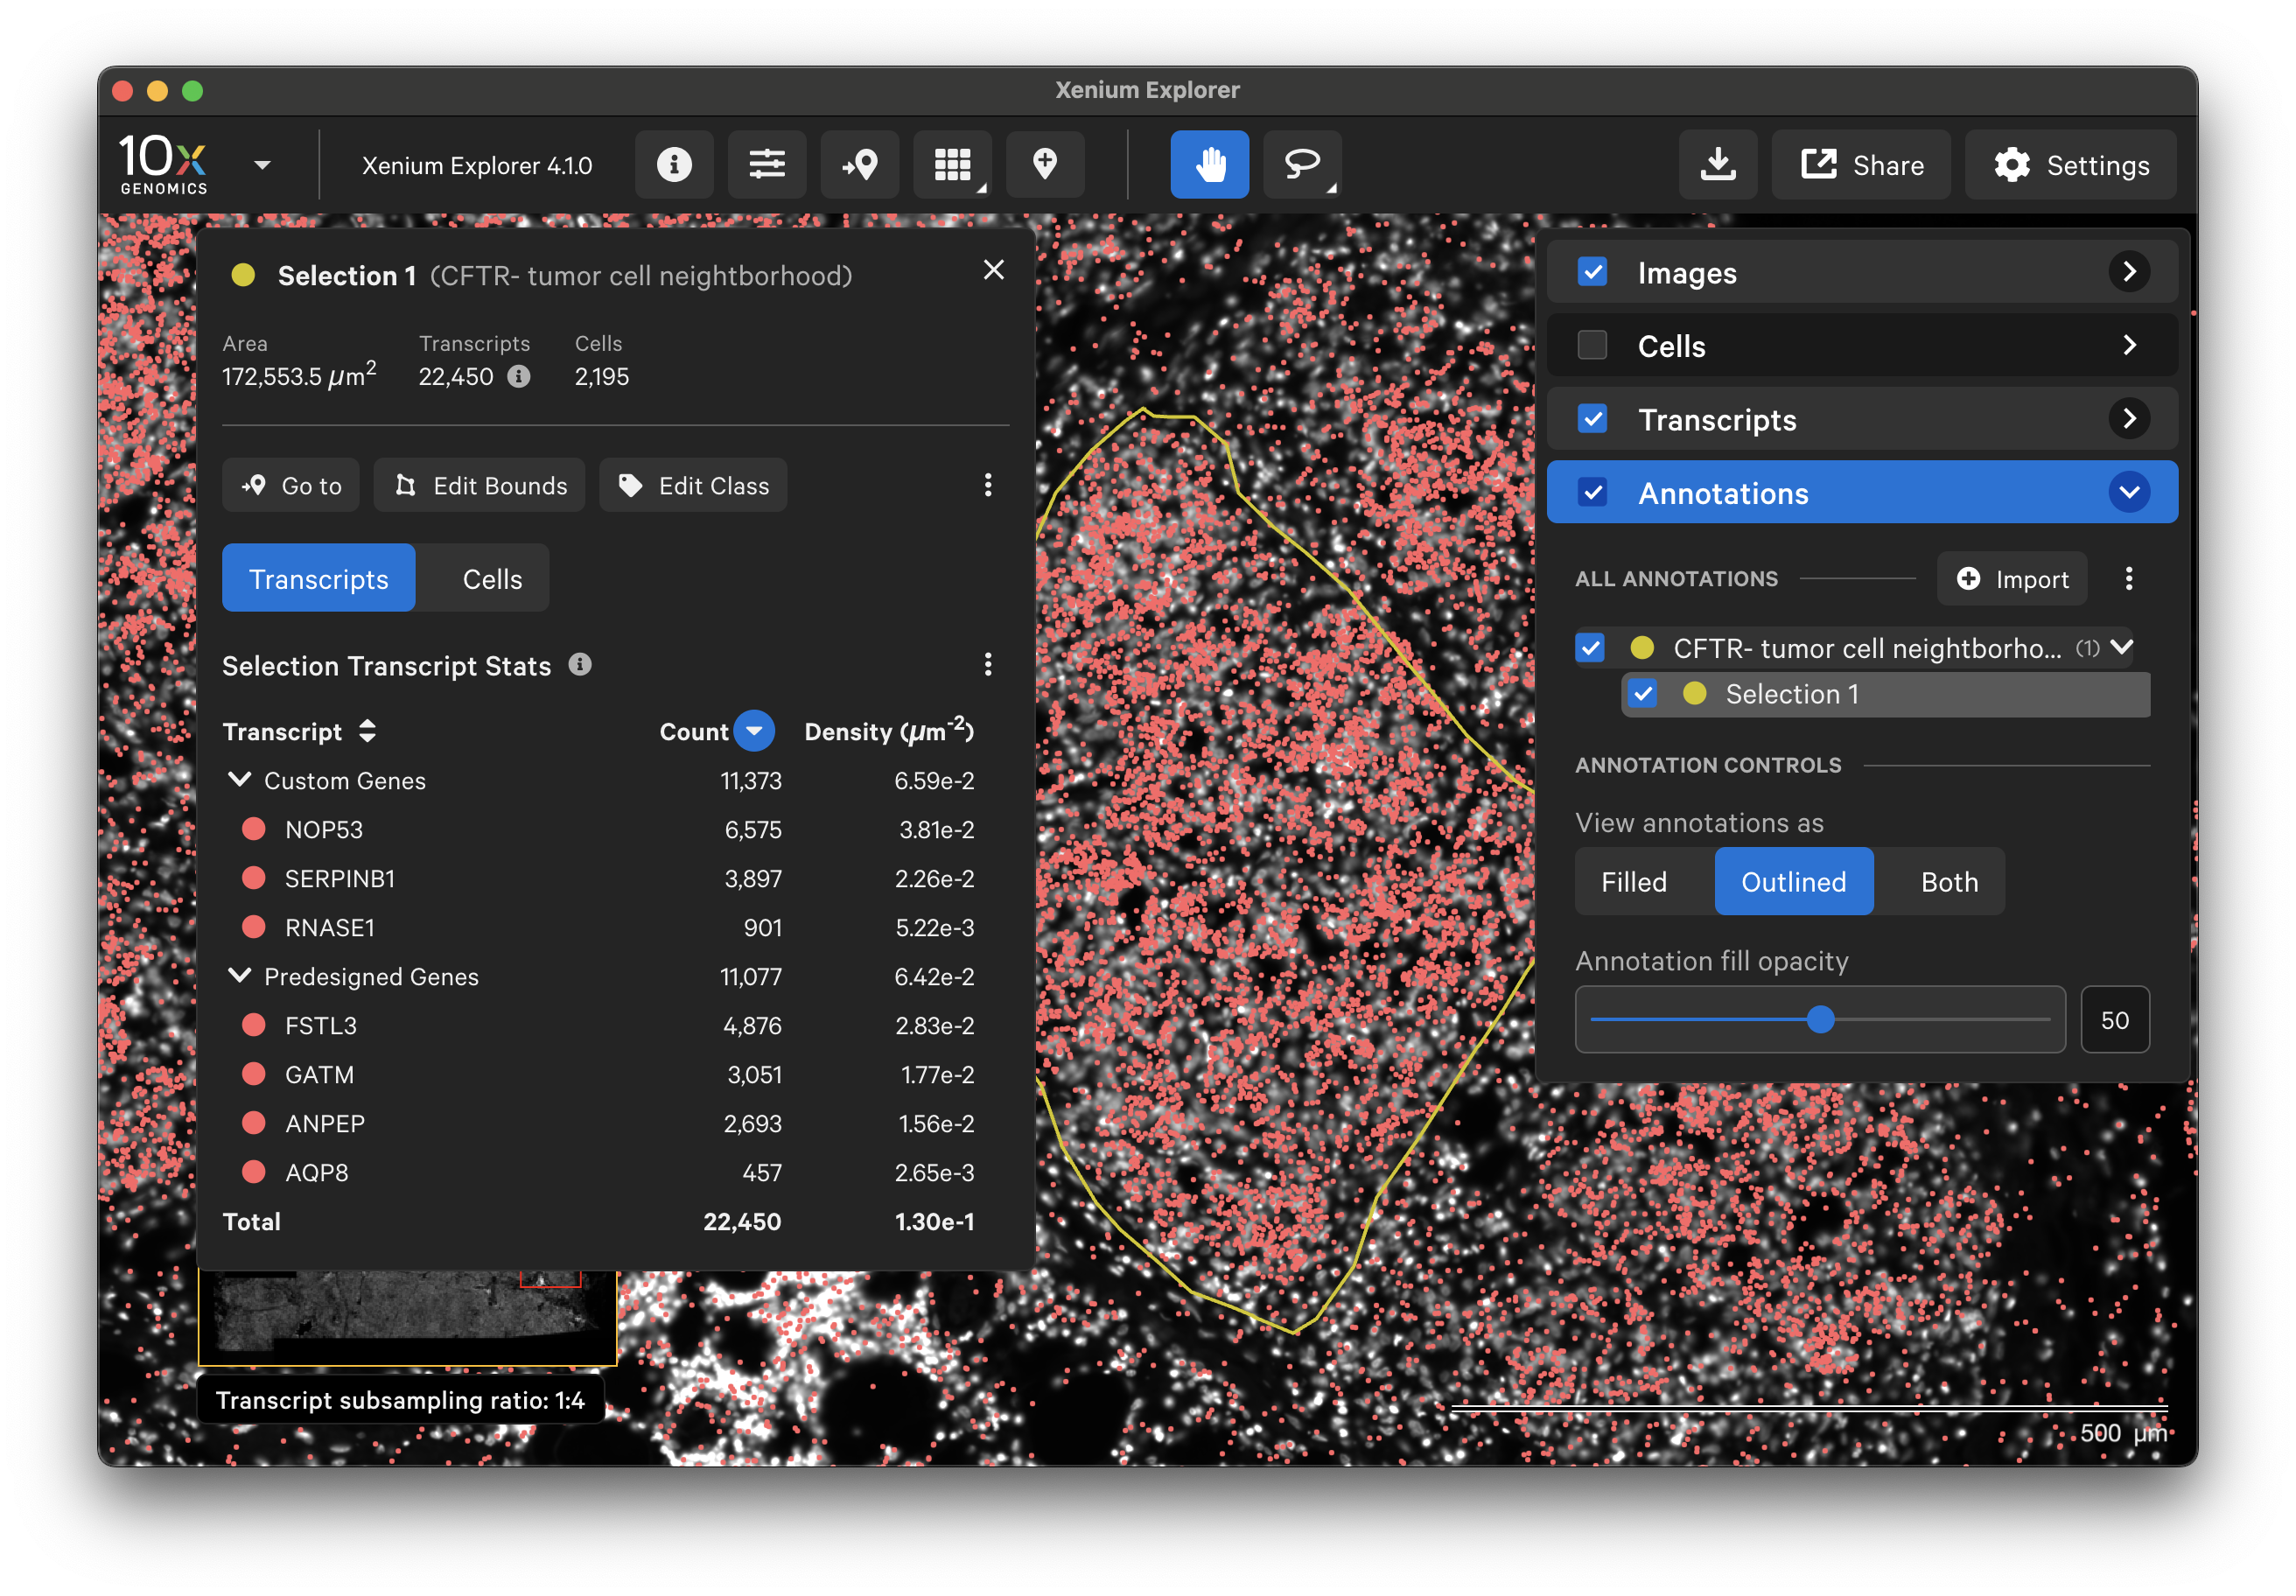Uncheck the Selection 1 annotation checkbox
The image size is (2296, 1596).
pyautogui.click(x=1642, y=694)
